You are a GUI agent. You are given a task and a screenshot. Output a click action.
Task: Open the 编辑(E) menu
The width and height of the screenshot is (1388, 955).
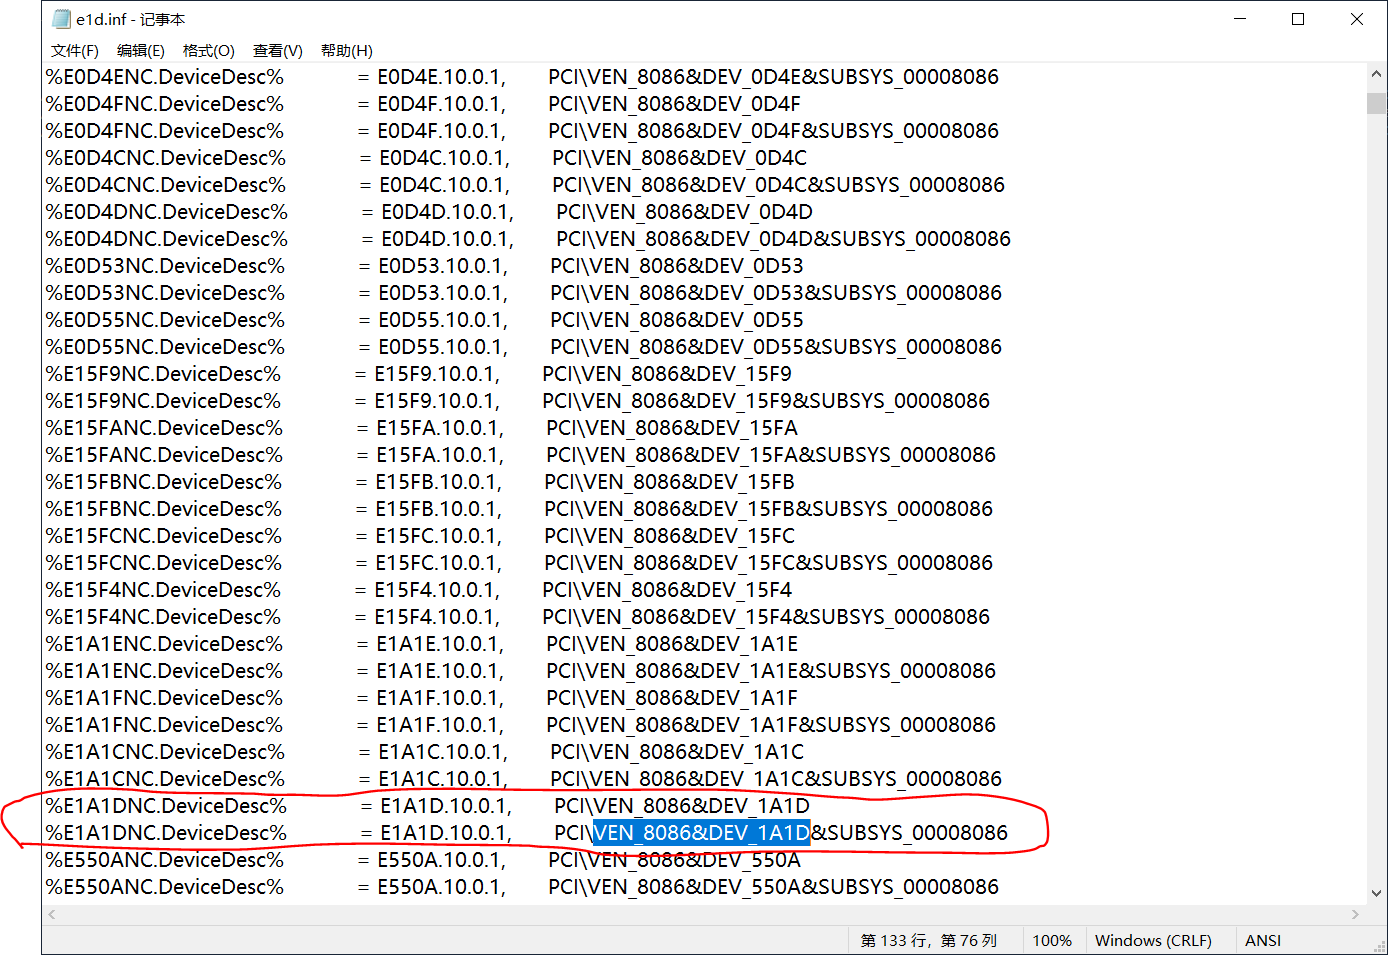[140, 50]
